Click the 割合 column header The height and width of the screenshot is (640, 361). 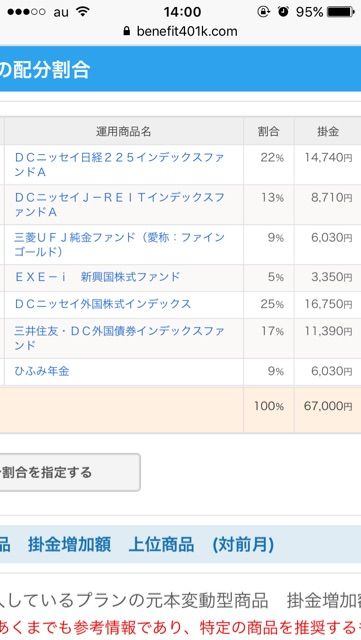pos(269,131)
